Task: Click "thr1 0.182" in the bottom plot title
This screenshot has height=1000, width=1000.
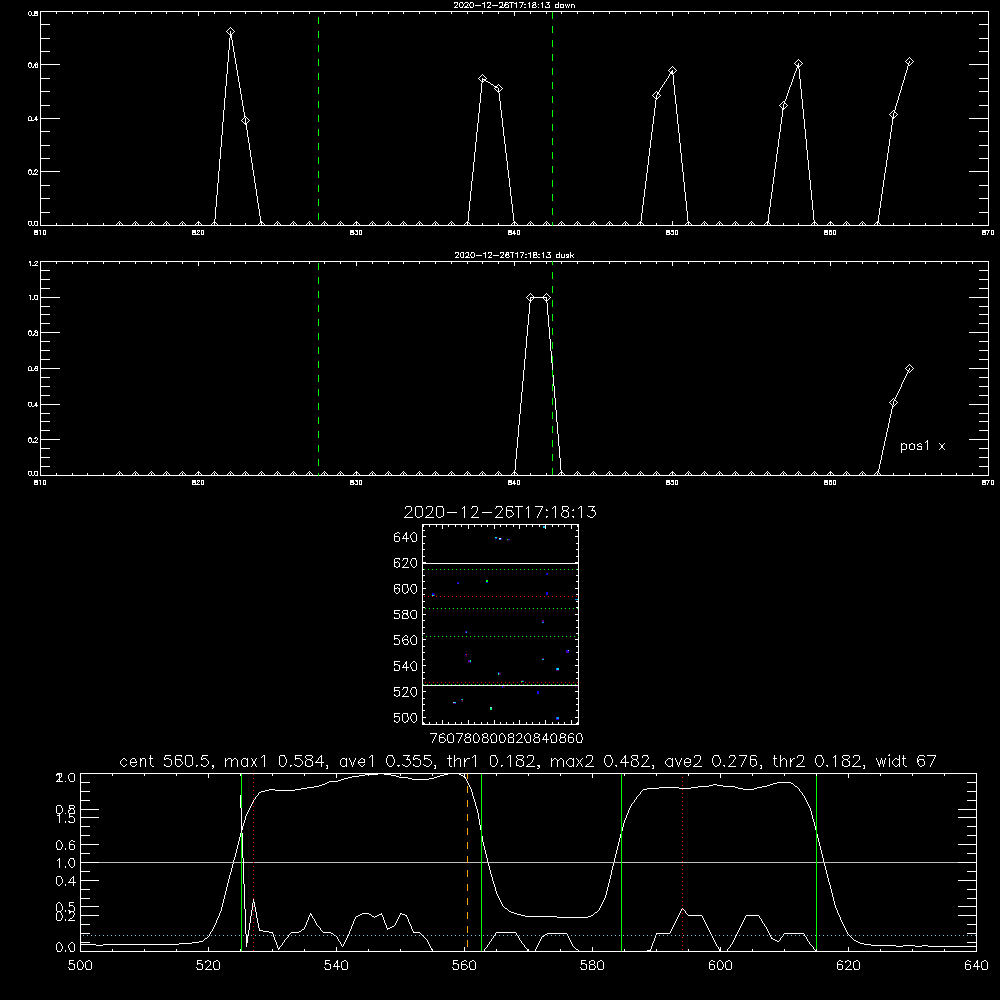Action: tap(492, 761)
